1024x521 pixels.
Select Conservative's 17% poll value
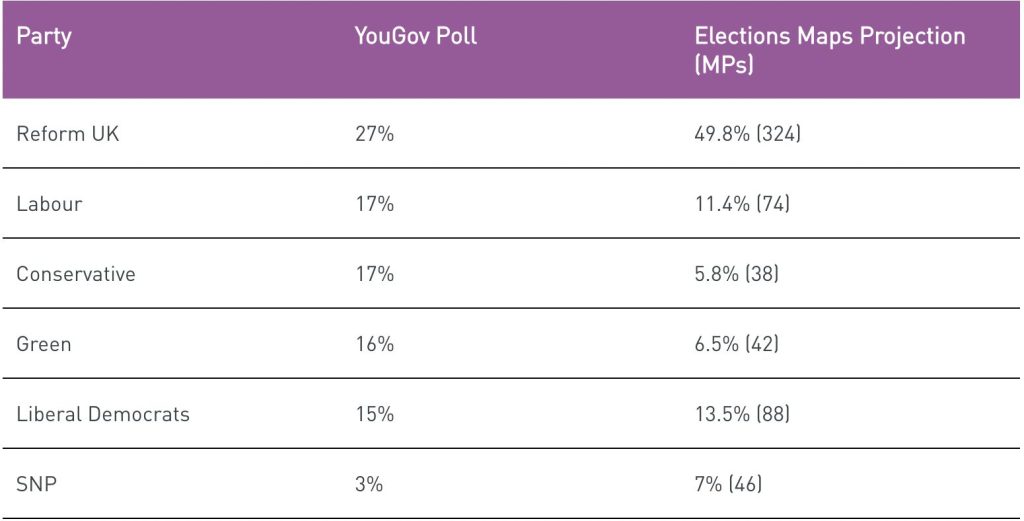[375, 274]
